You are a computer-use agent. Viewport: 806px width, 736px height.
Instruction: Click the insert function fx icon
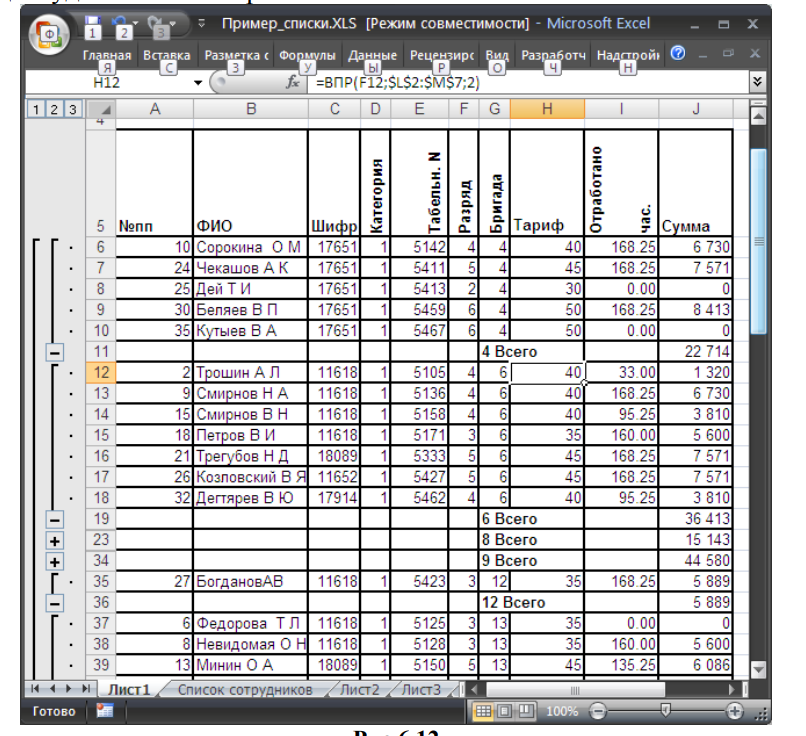[x=293, y=85]
